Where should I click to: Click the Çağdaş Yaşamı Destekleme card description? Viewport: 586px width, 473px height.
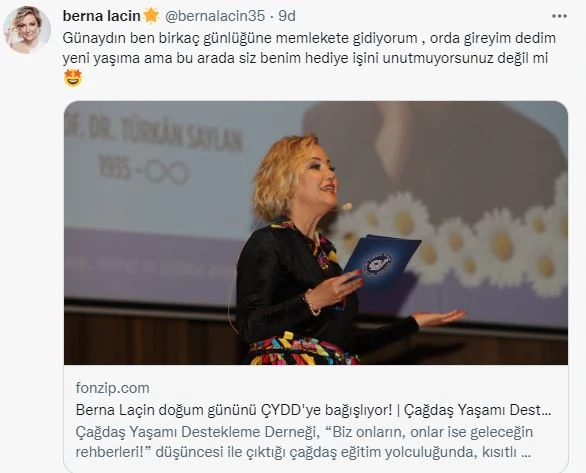click(x=304, y=442)
